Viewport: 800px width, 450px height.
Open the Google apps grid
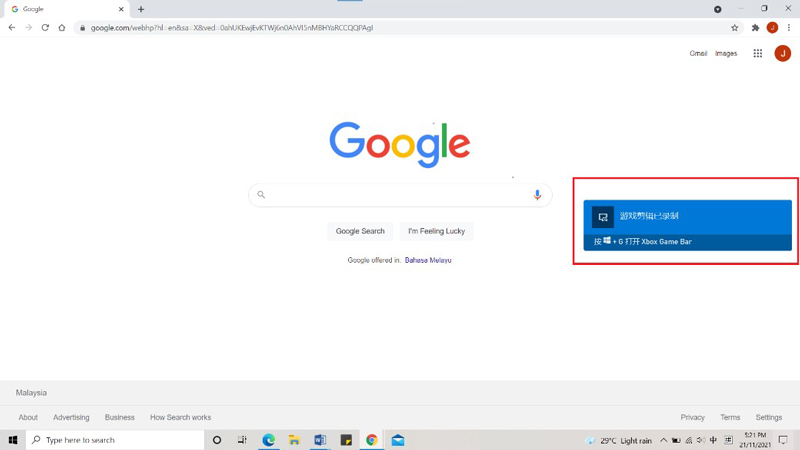tap(757, 54)
